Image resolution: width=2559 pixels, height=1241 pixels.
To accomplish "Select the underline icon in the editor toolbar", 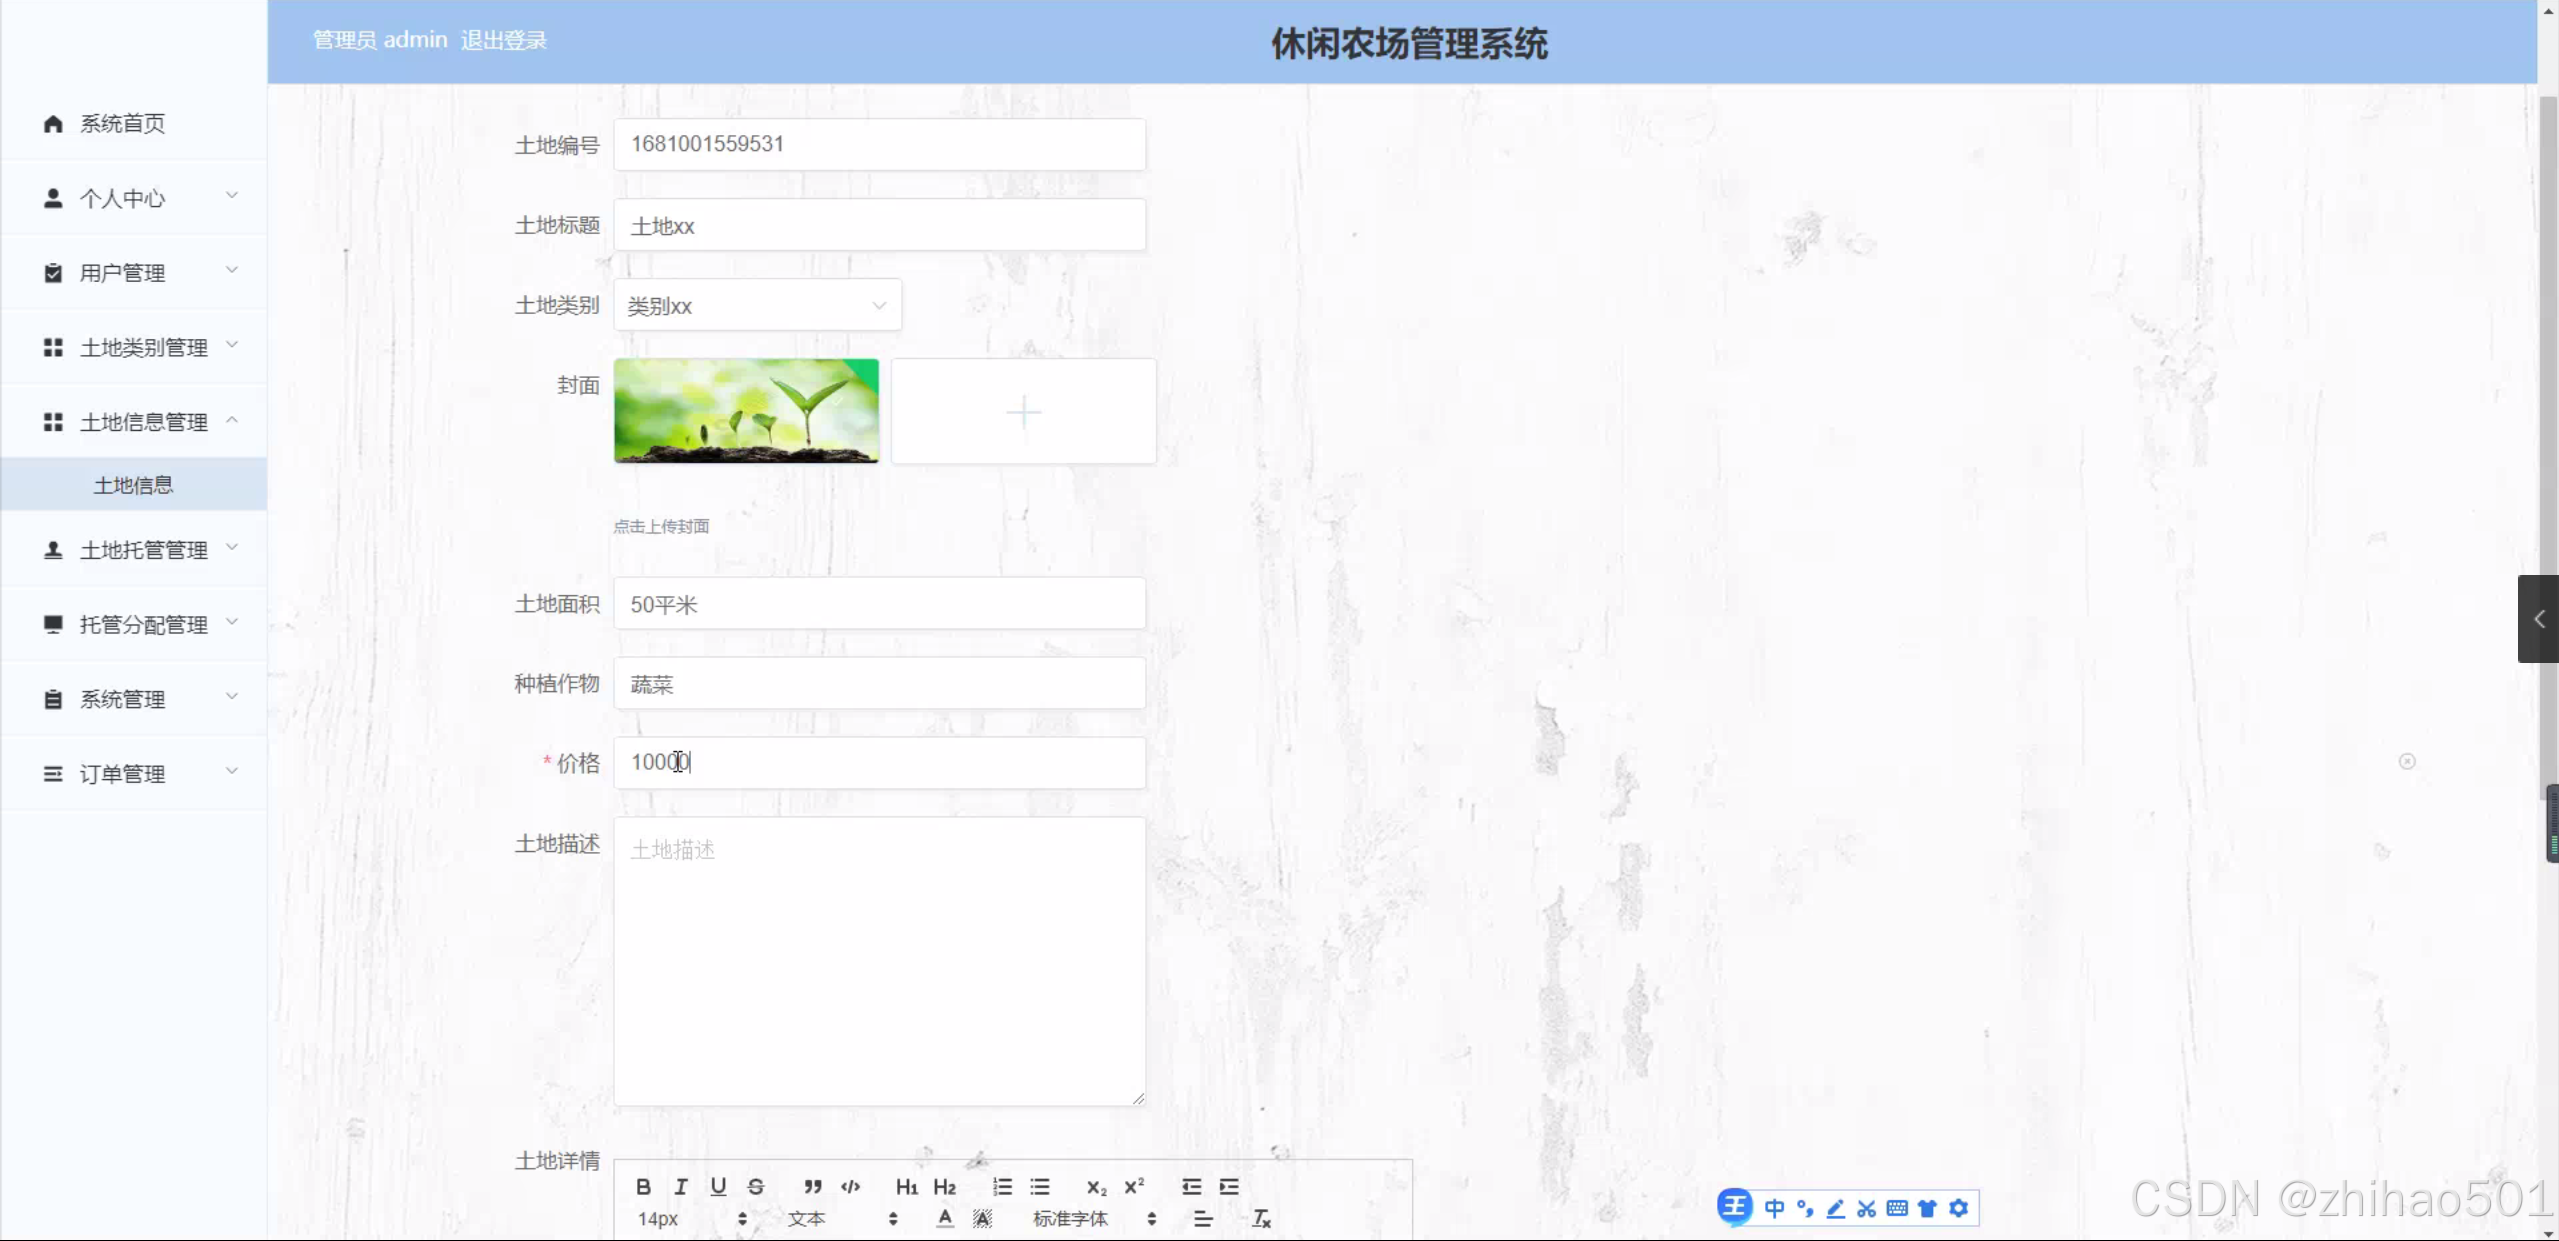I will point(718,1187).
